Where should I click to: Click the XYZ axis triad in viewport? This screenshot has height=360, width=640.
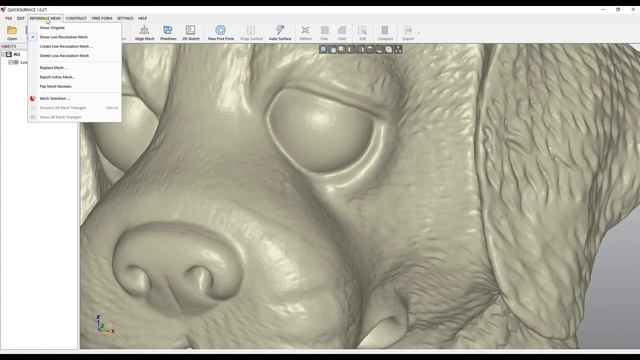pyautogui.click(x=104, y=324)
